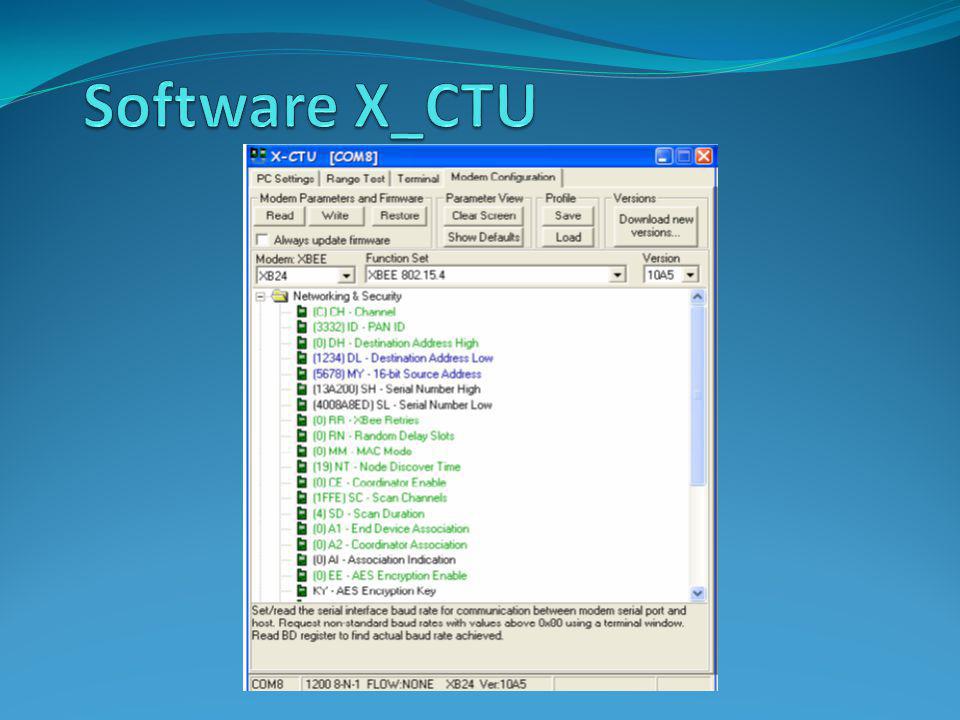Click the icon beside SH - Serial Number High

[x=301, y=389]
